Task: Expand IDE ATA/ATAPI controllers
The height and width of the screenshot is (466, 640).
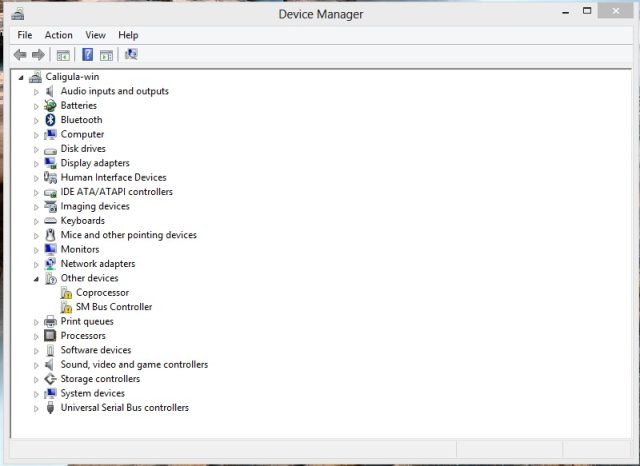Action: pyautogui.click(x=36, y=193)
